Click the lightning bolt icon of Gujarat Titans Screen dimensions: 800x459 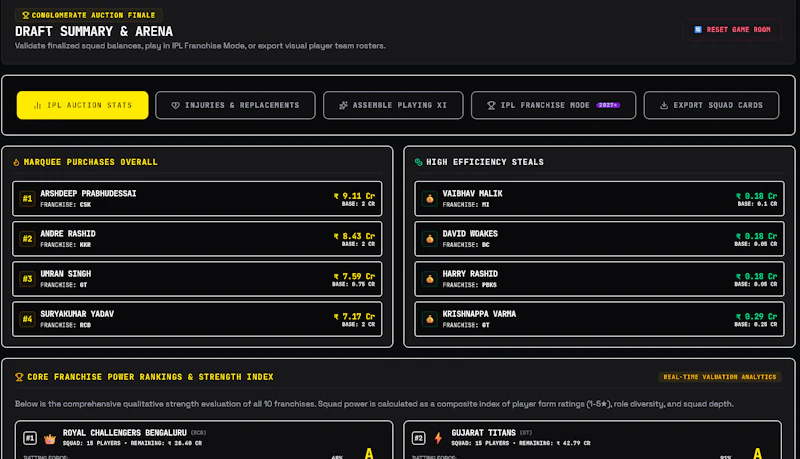pos(438,438)
